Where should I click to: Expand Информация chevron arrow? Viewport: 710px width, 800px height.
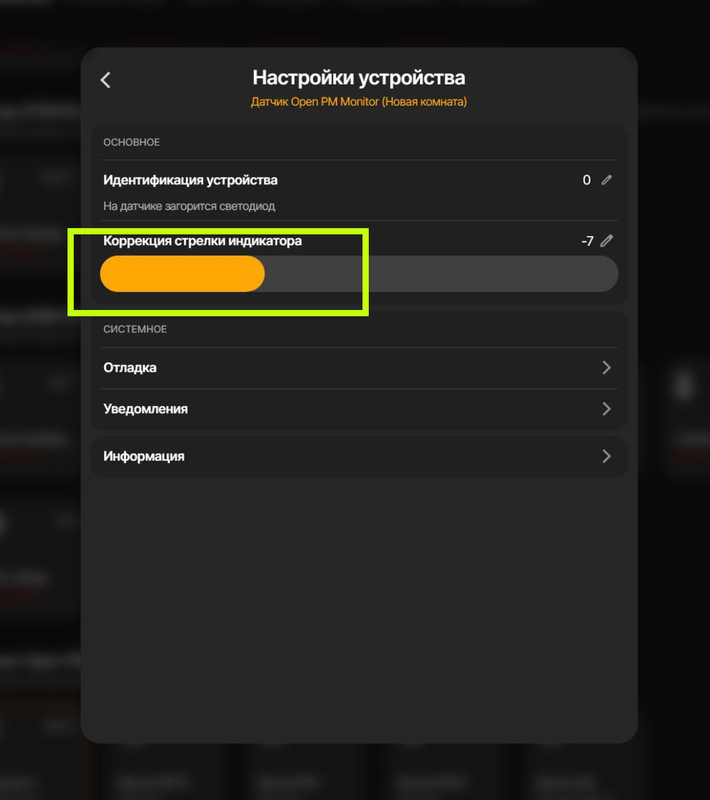[606, 456]
